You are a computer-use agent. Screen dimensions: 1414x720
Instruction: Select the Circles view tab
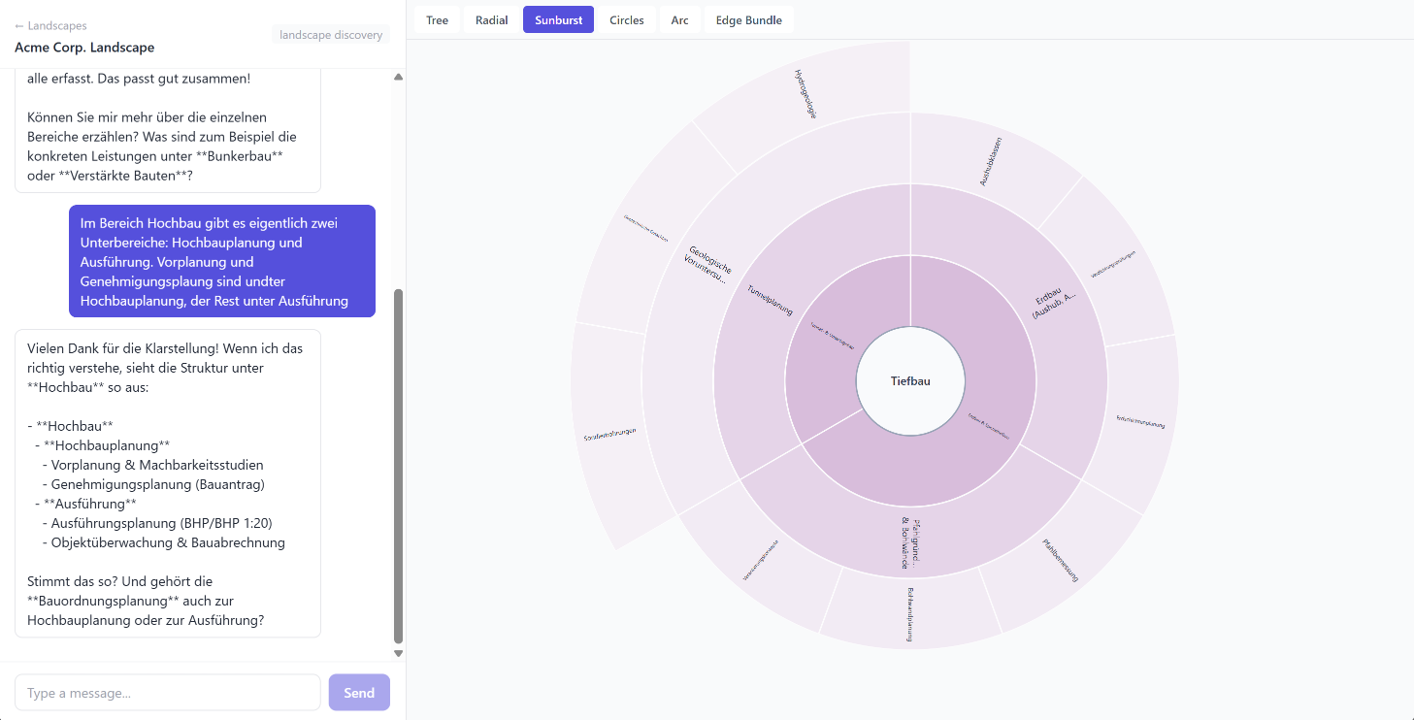[627, 20]
